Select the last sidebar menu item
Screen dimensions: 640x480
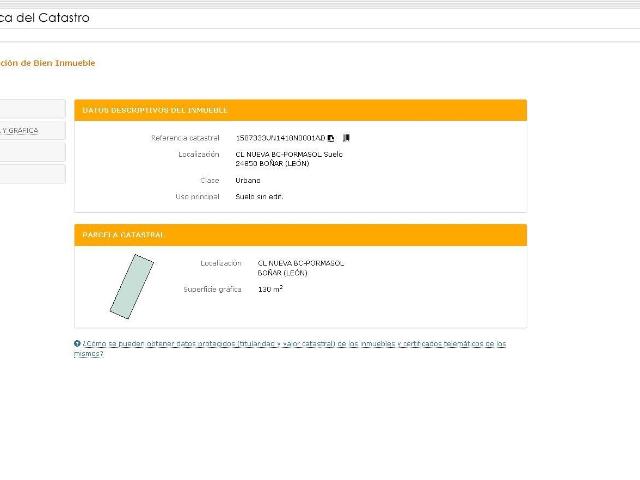32,174
